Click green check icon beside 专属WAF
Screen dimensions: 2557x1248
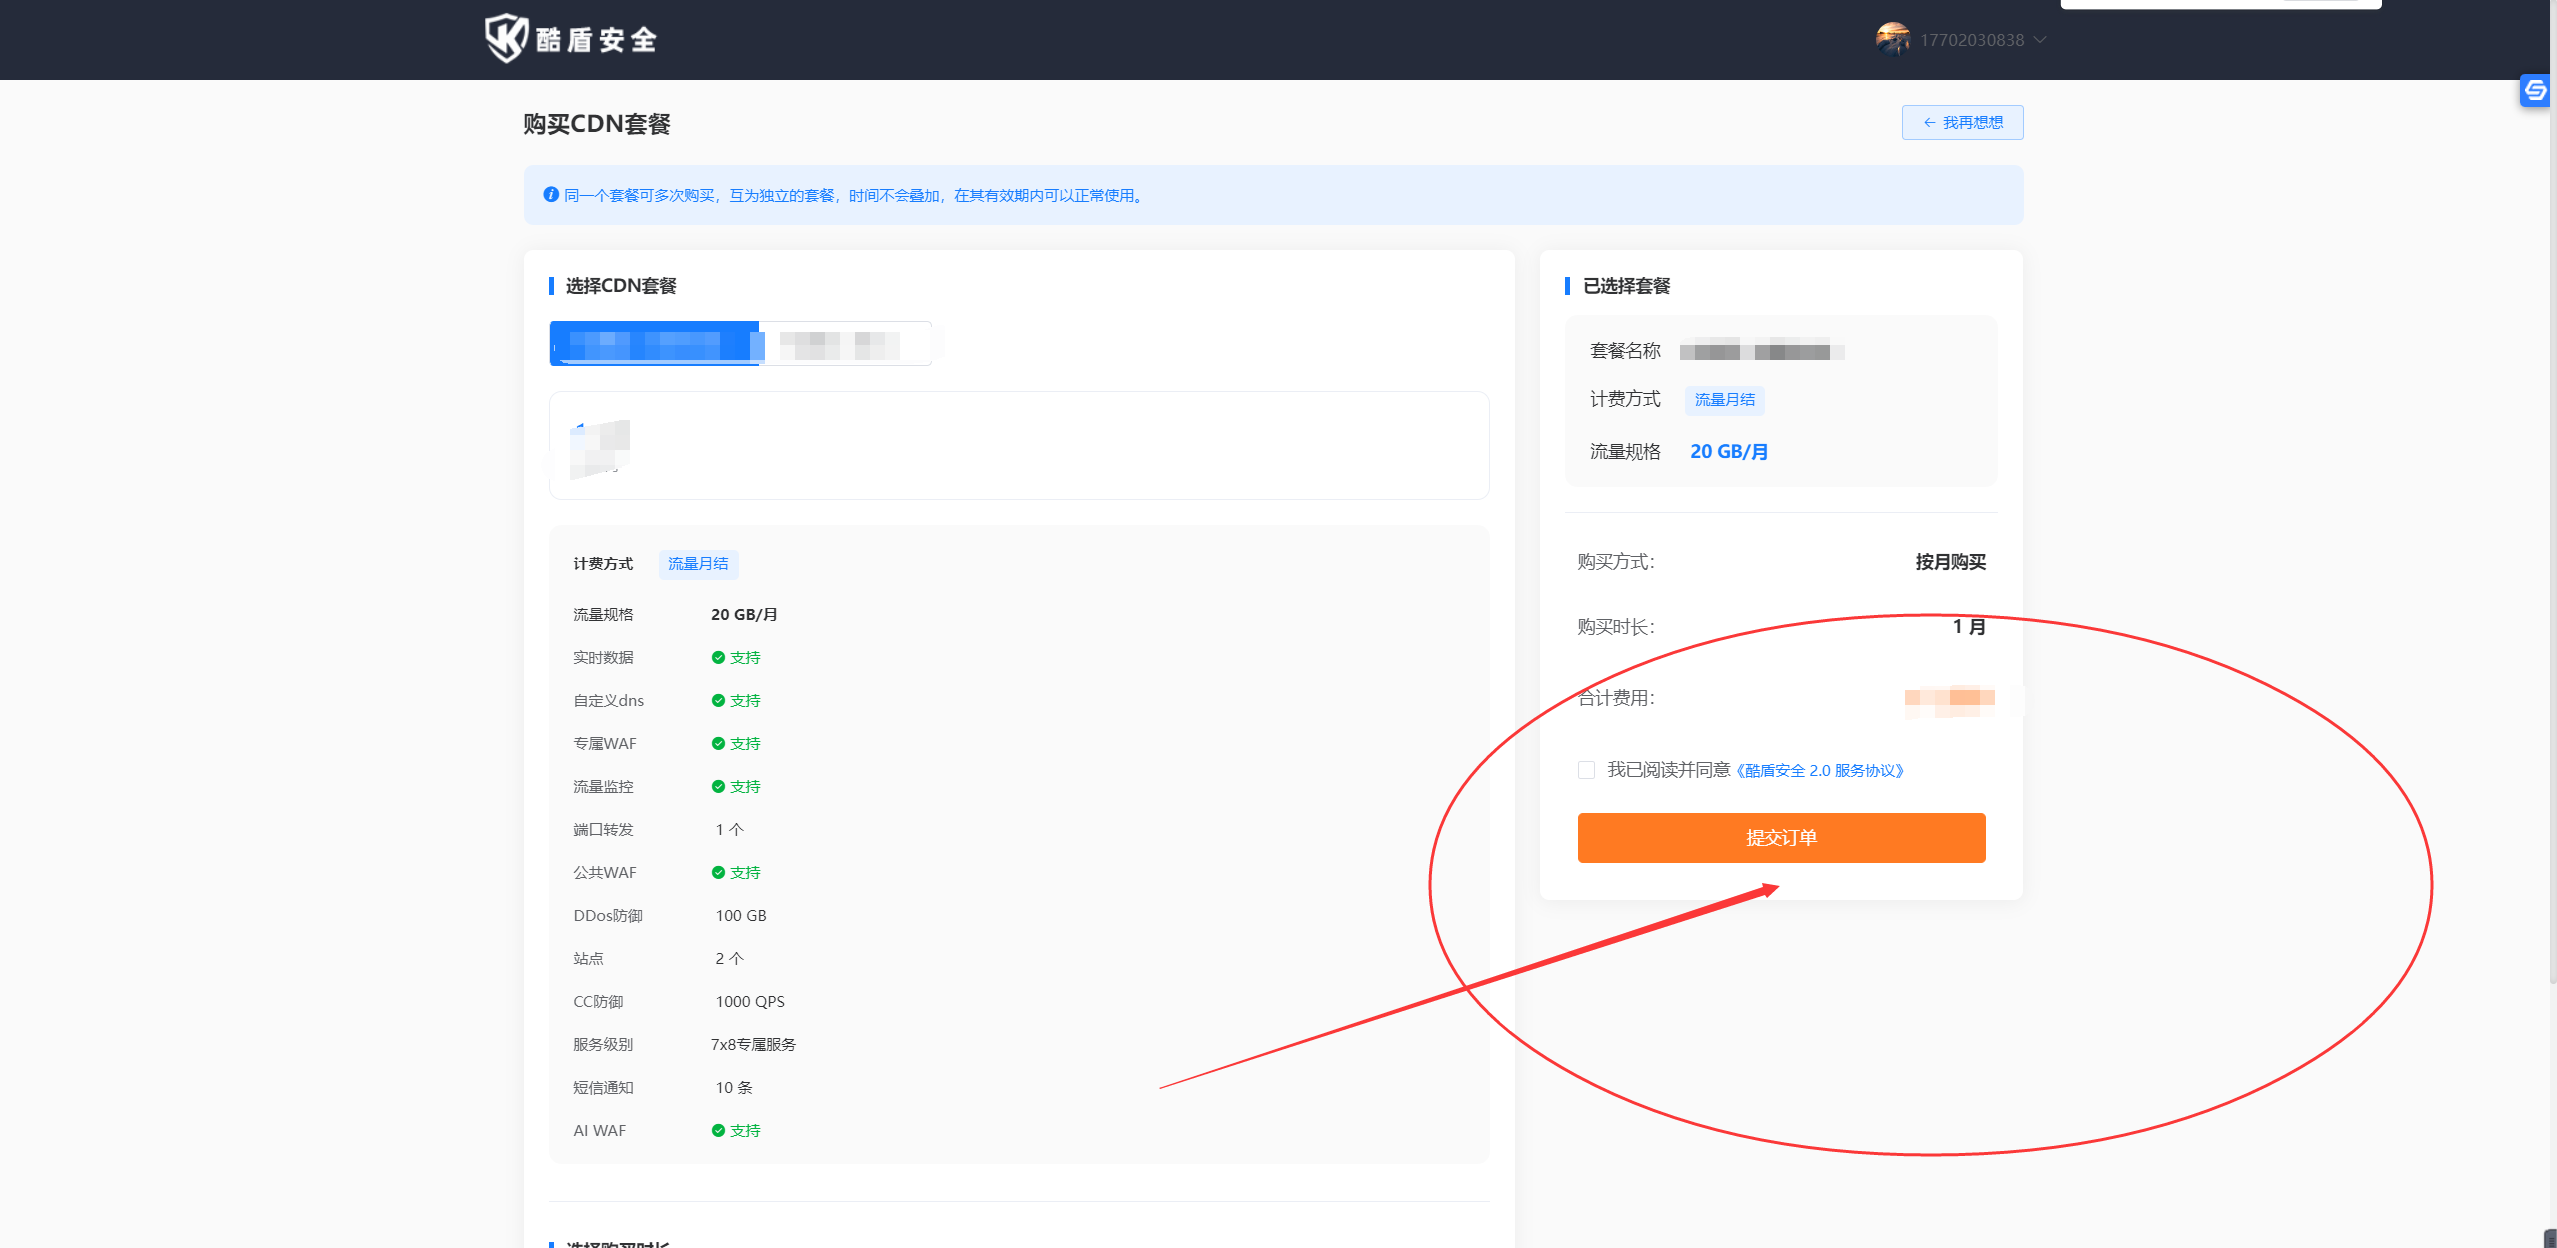click(x=718, y=744)
